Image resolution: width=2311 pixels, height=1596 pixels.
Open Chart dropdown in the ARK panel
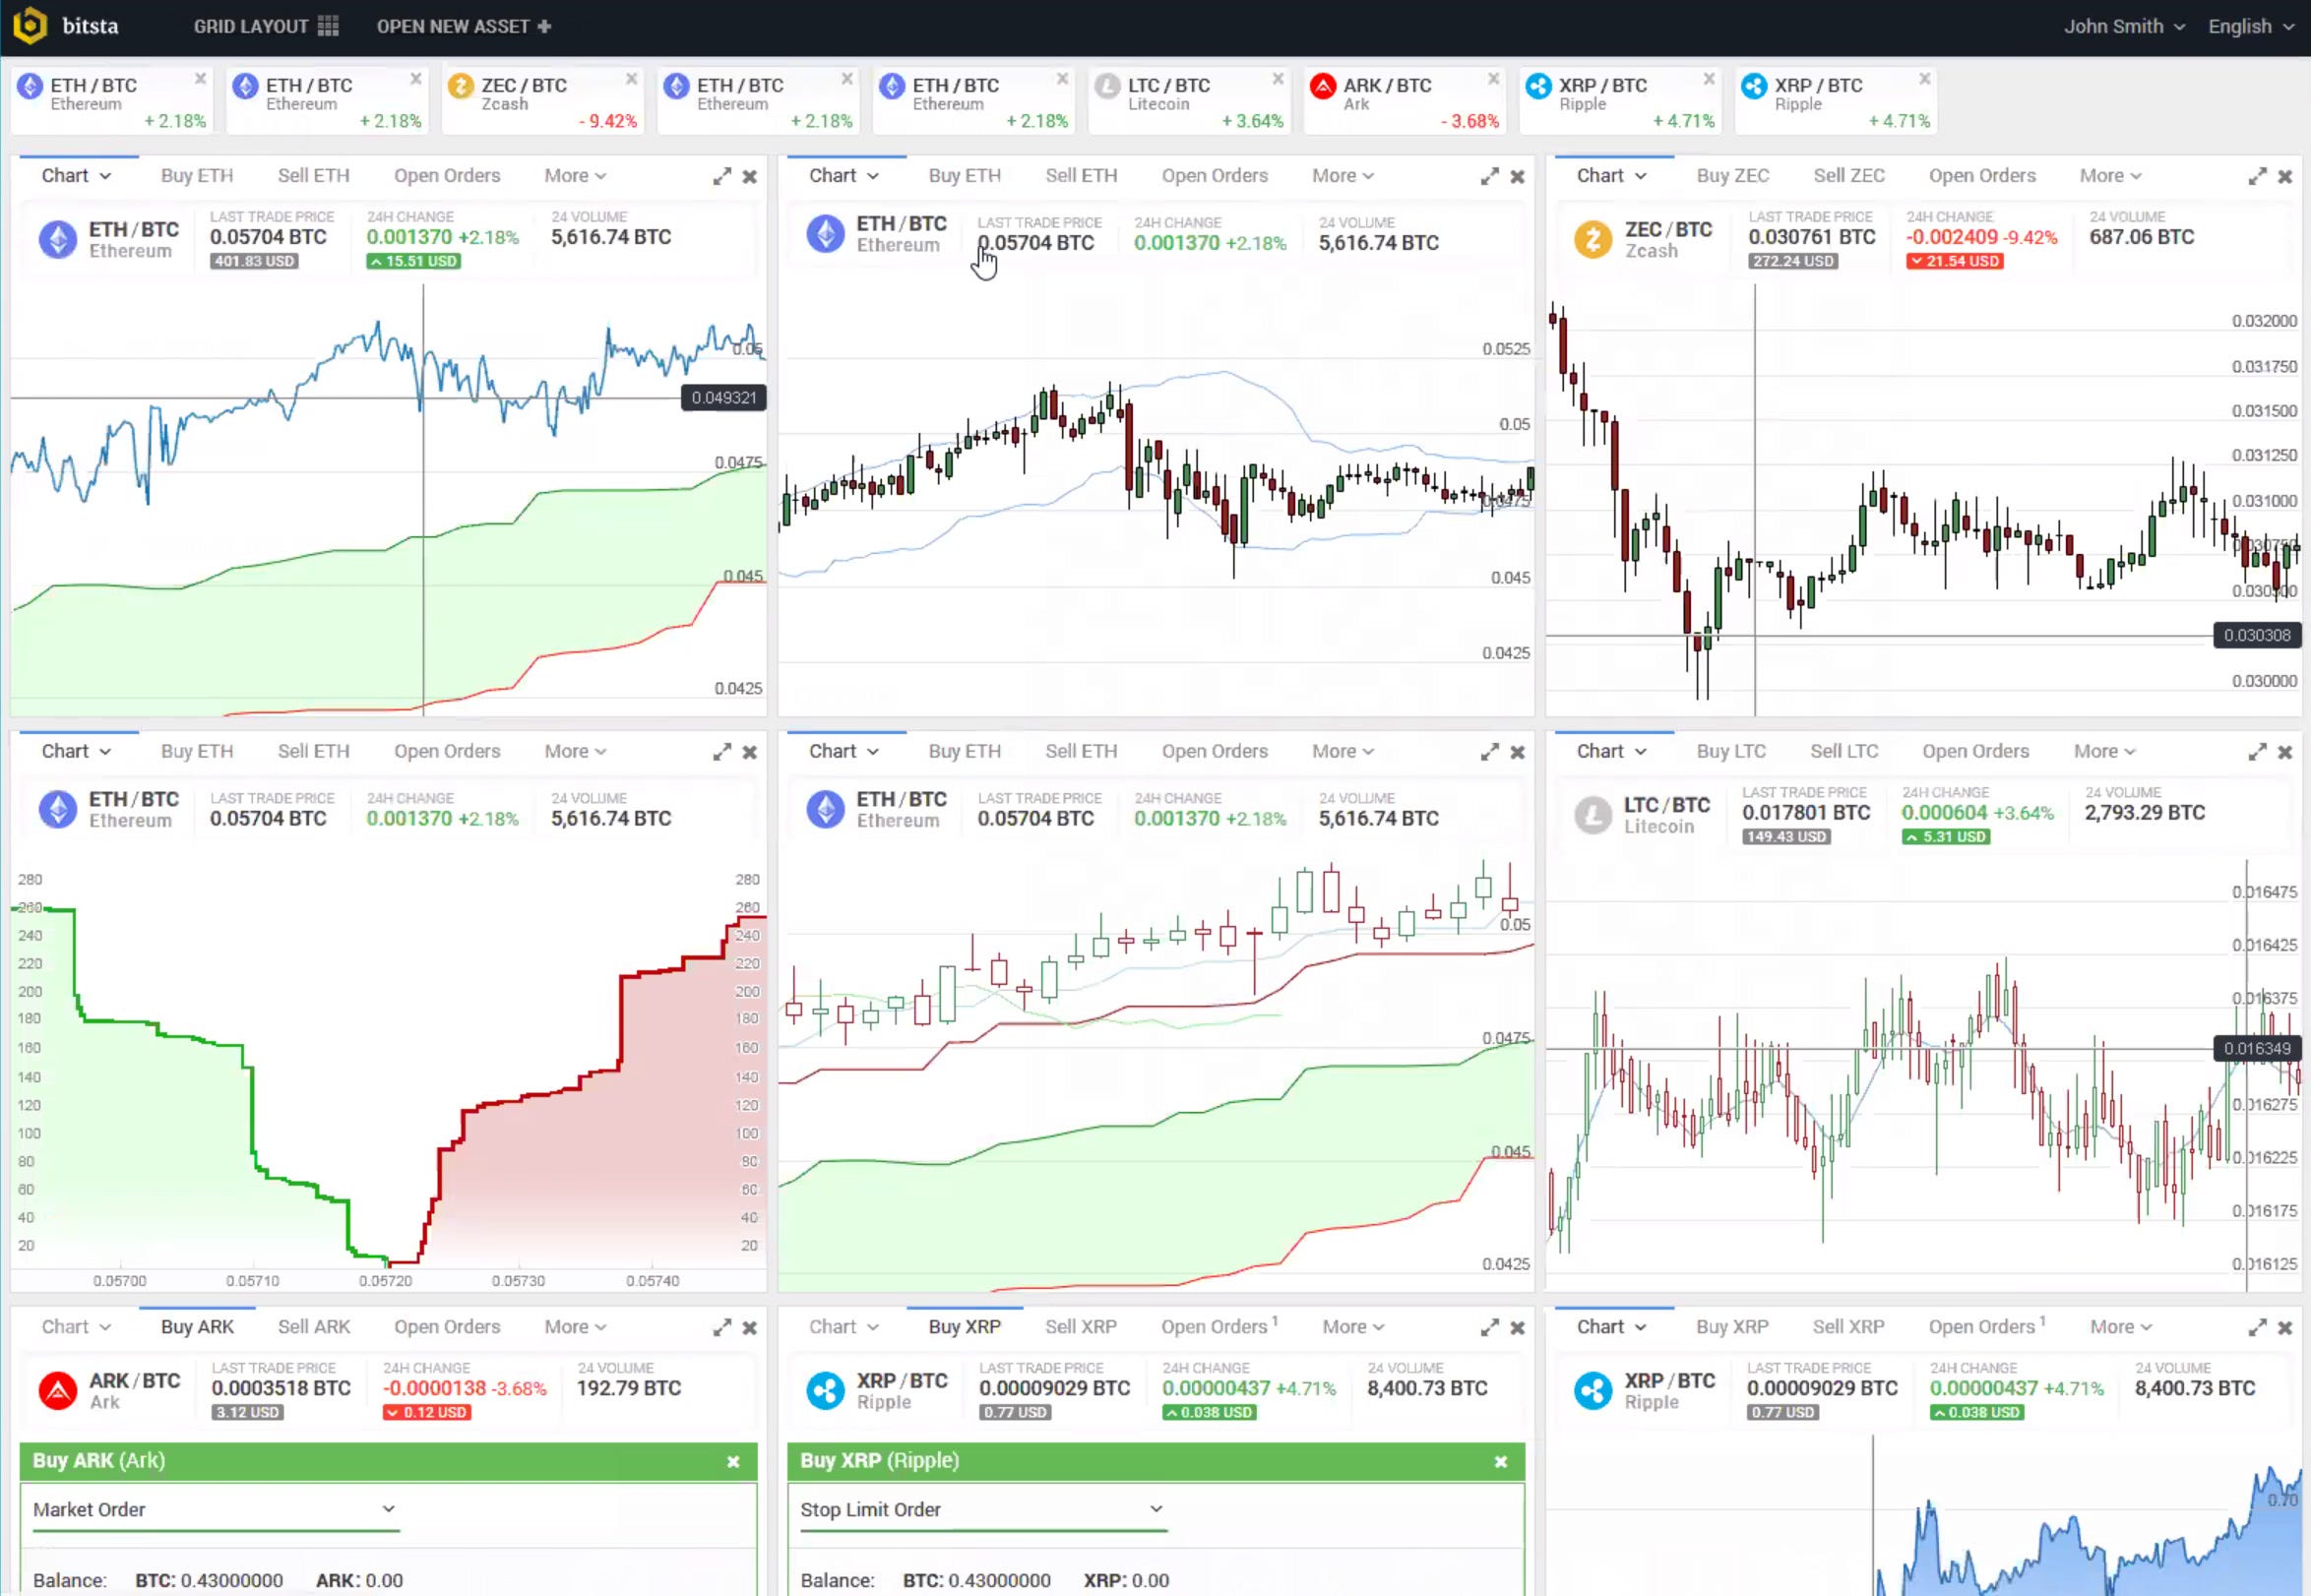coord(76,1327)
